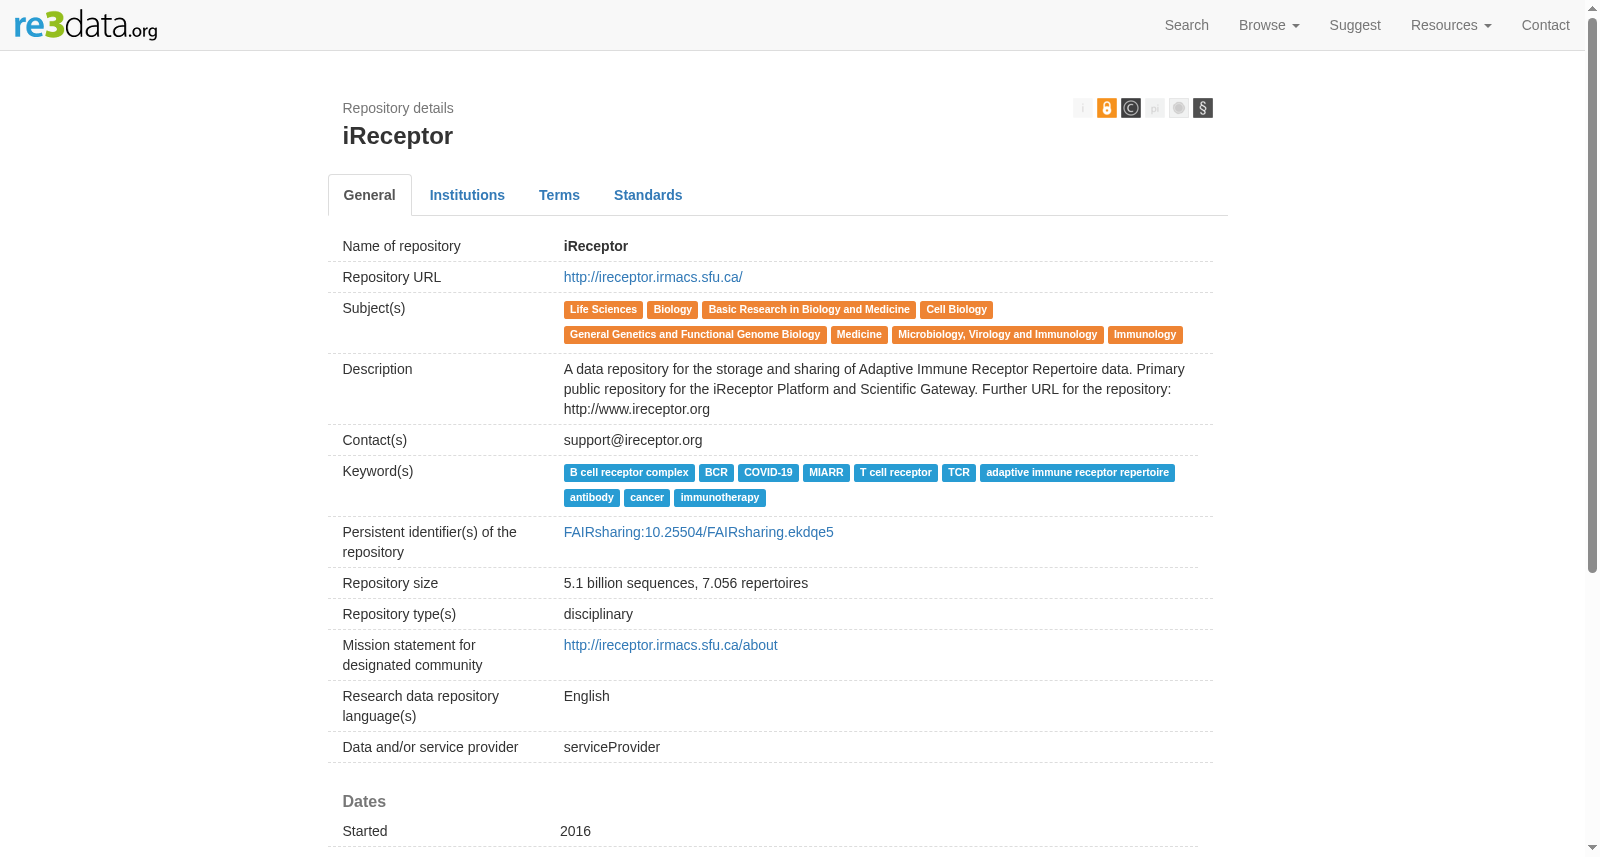Click the description paragraph text

click(x=874, y=389)
